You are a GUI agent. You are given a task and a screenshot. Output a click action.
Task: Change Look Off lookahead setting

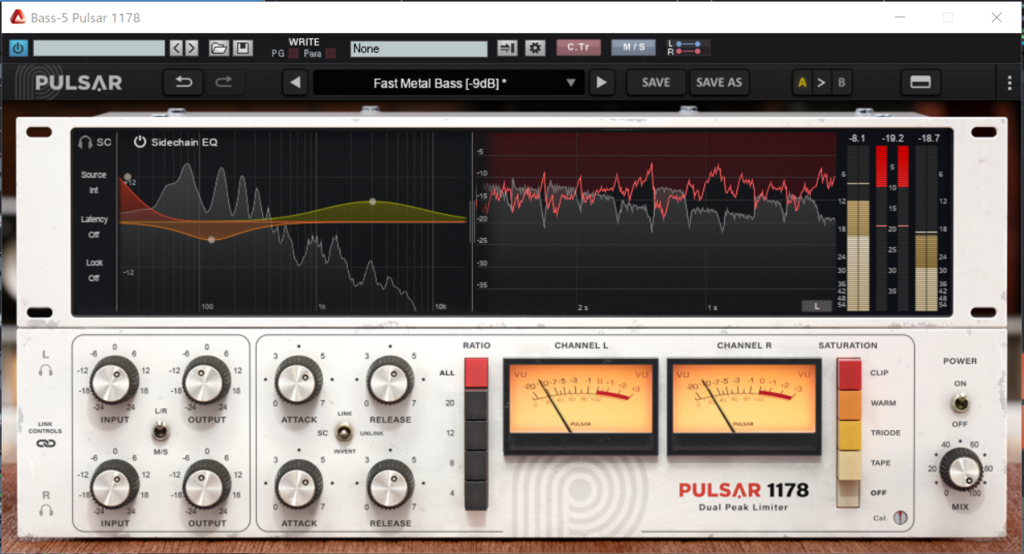pyautogui.click(x=94, y=270)
